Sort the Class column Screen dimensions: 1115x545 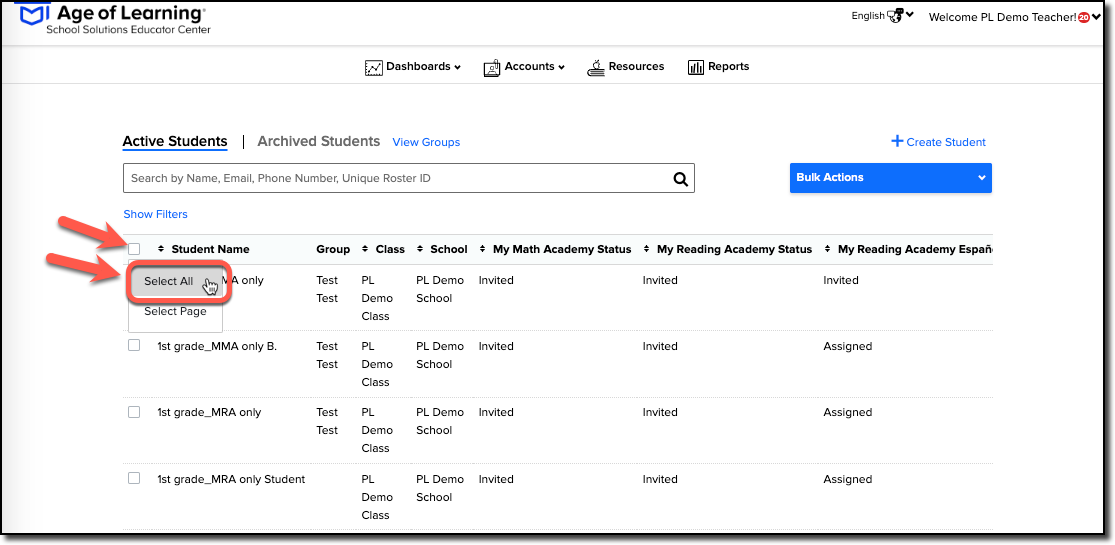point(366,249)
